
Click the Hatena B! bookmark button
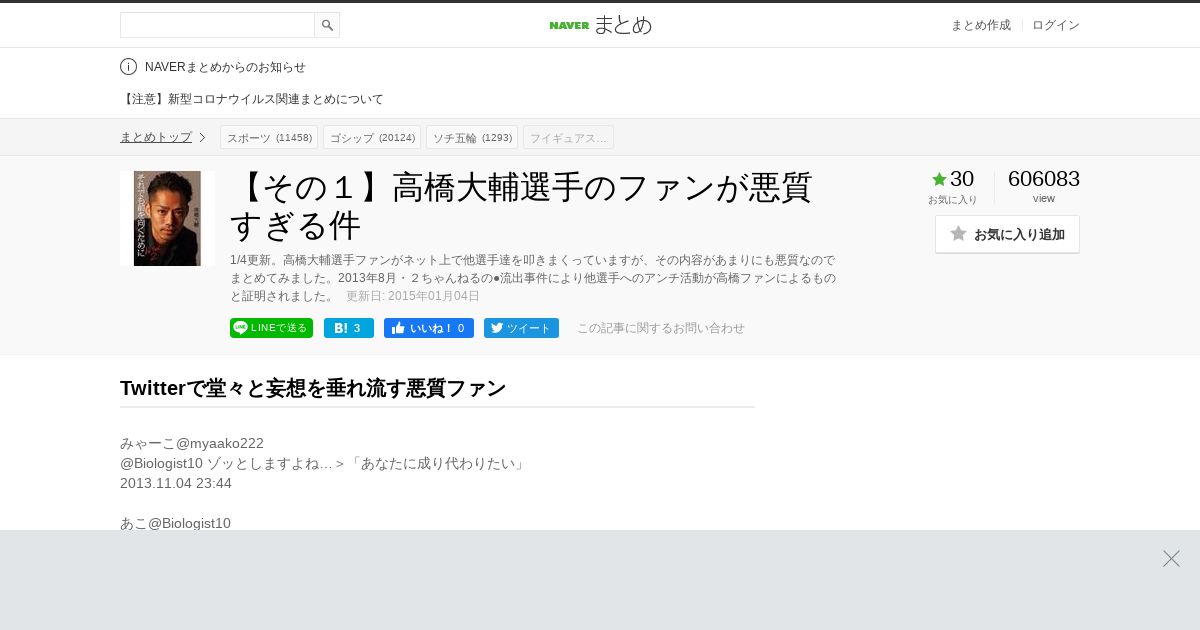(x=349, y=328)
